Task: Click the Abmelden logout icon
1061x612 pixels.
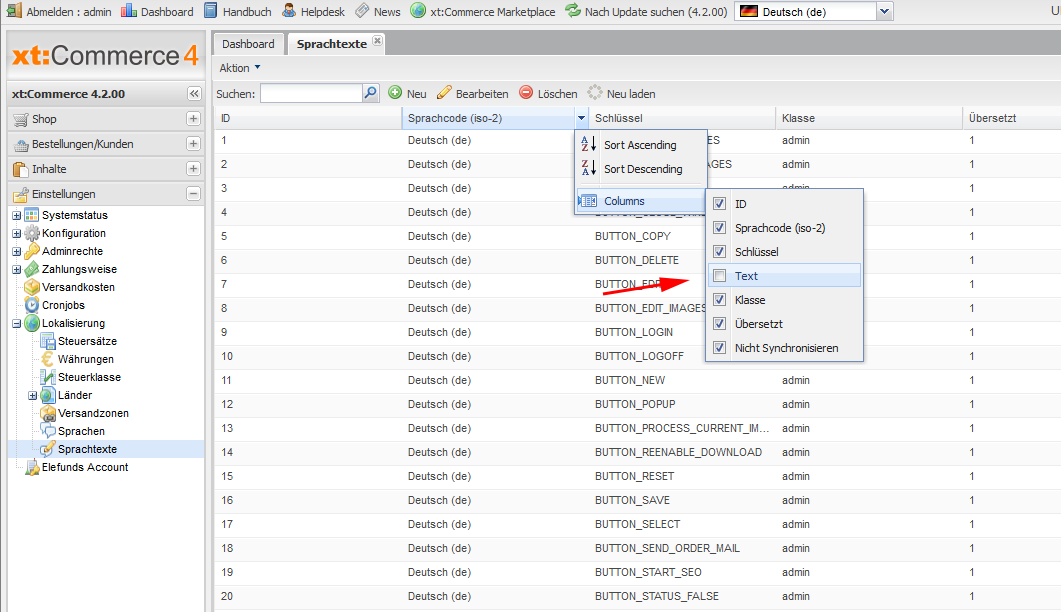Action: click(x=14, y=10)
